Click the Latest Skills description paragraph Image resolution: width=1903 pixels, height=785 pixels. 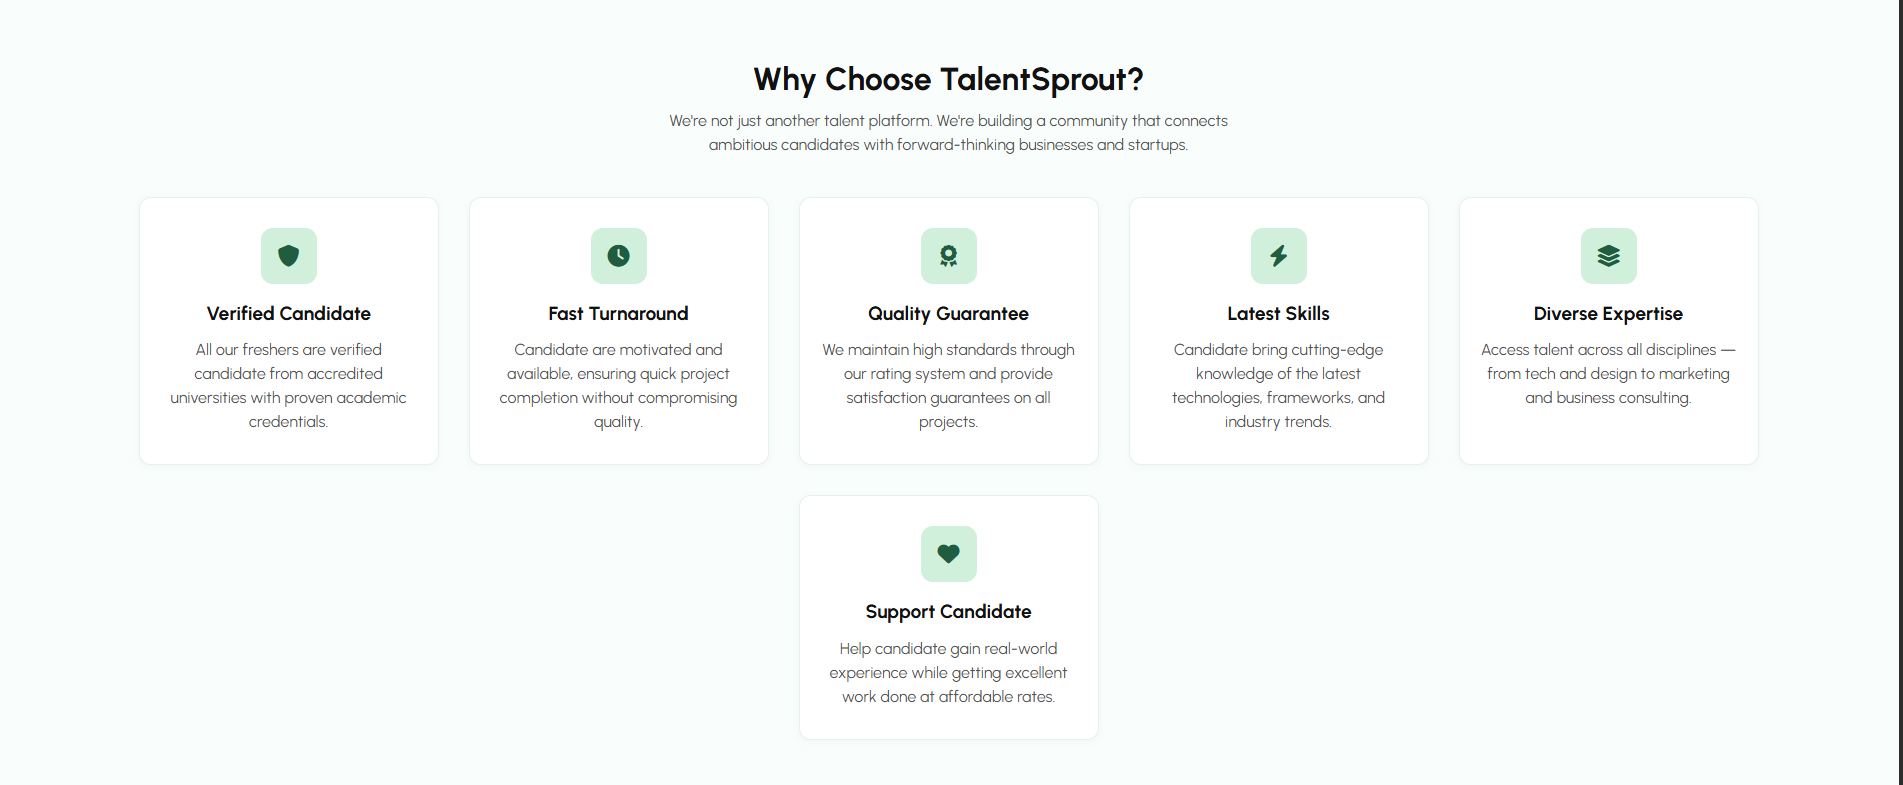[1278, 385]
